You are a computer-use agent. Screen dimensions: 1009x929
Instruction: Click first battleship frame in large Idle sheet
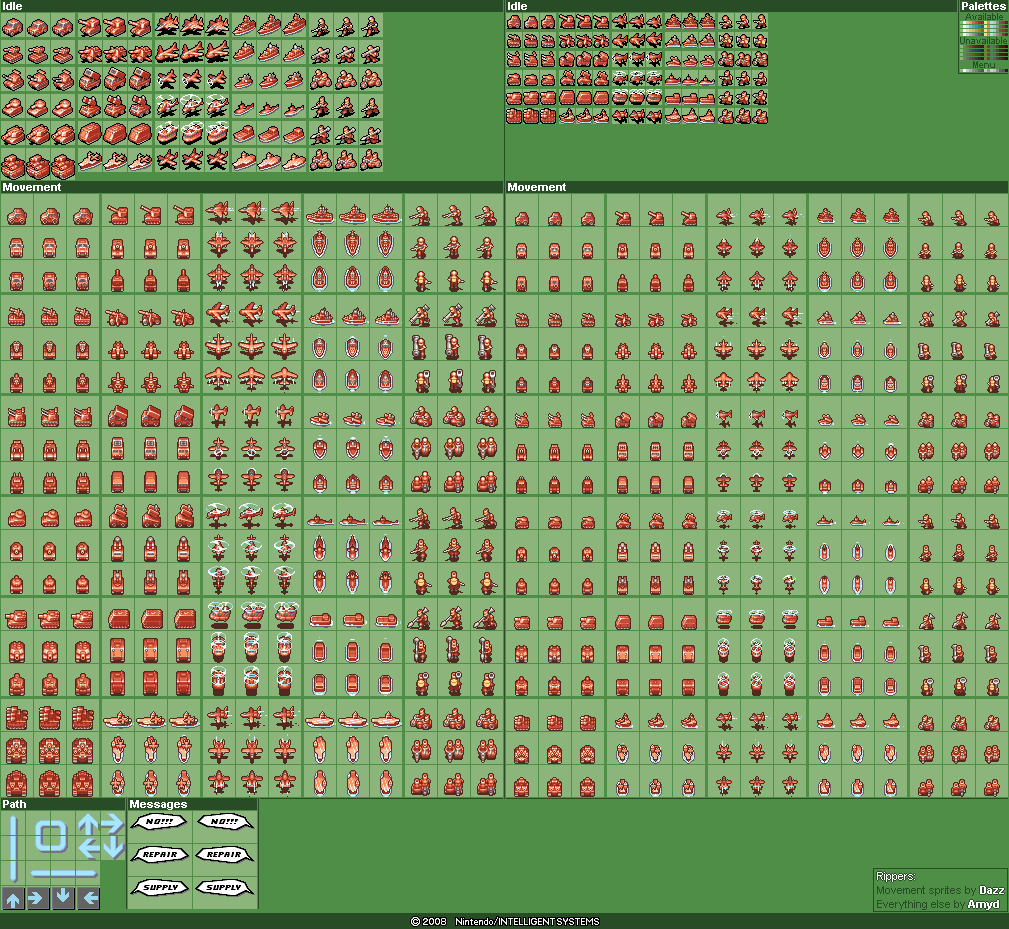[x=244, y=26]
